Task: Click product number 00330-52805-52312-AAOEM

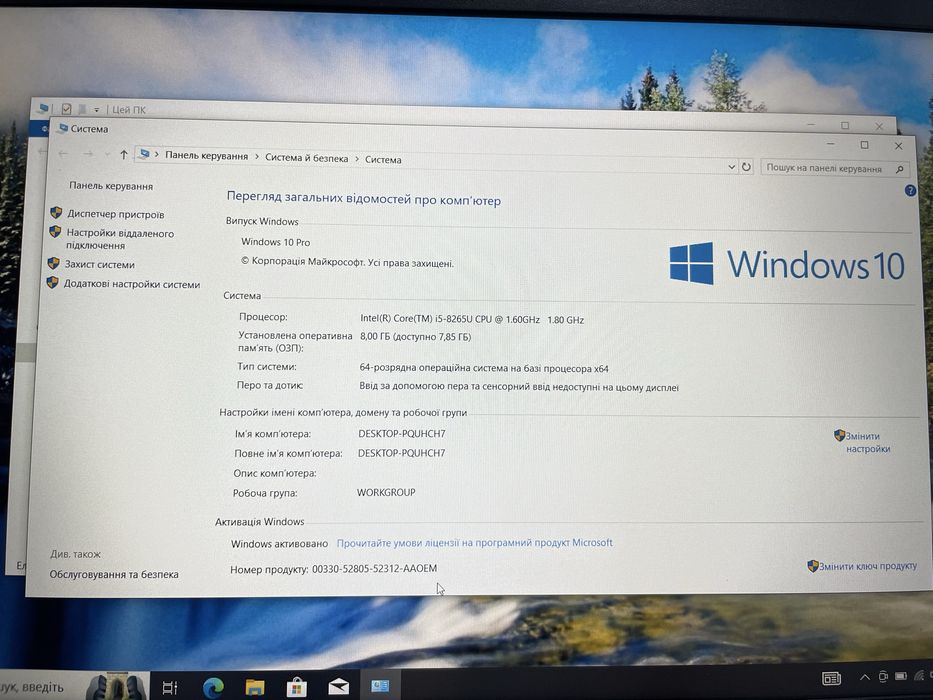Action: click(x=374, y=568)
